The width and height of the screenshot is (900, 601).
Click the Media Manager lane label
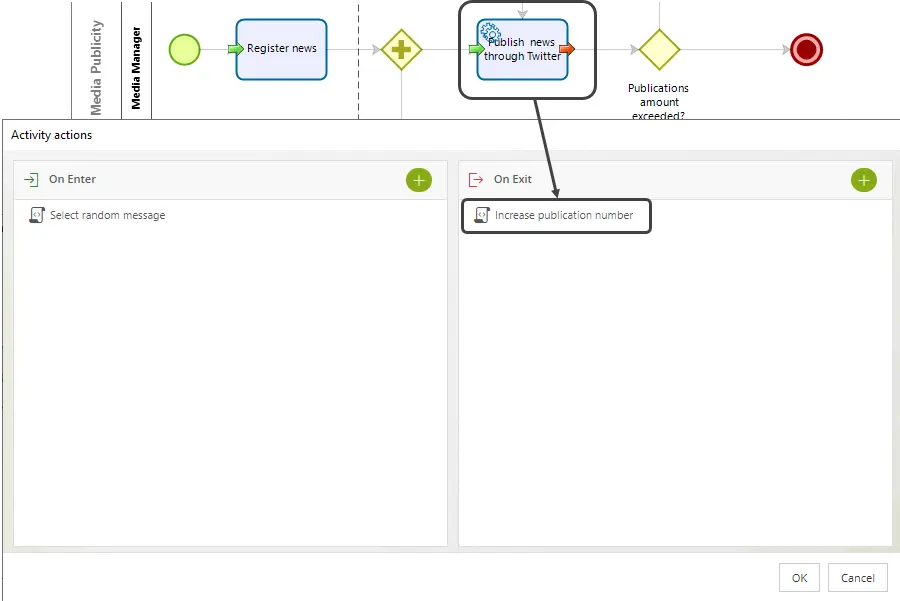point(136,68)
